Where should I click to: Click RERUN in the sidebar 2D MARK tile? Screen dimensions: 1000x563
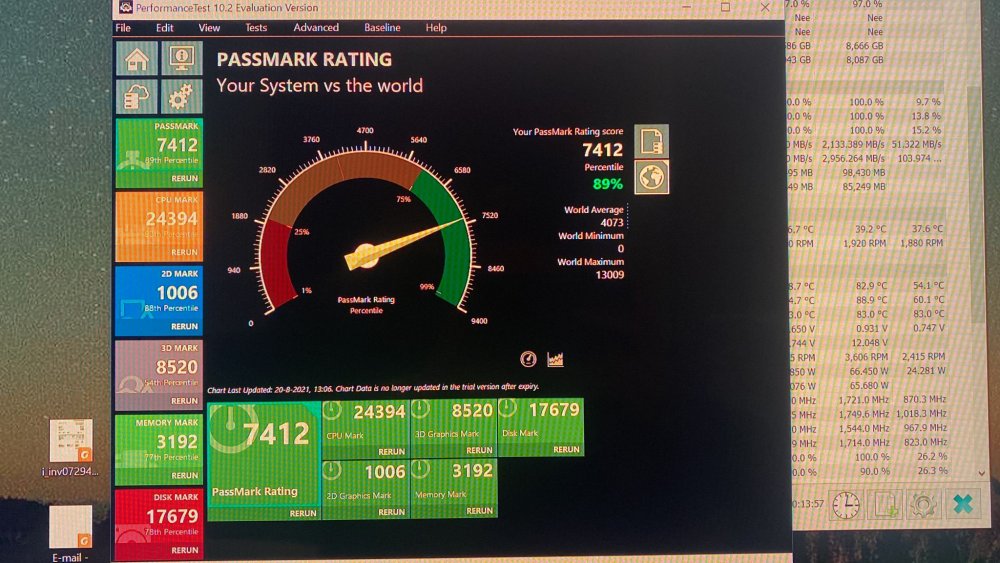(184, 326)
